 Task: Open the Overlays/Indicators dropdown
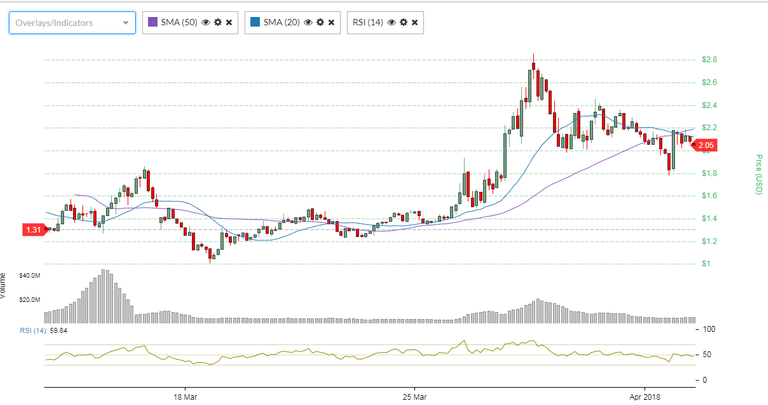[x=71, y=22]
